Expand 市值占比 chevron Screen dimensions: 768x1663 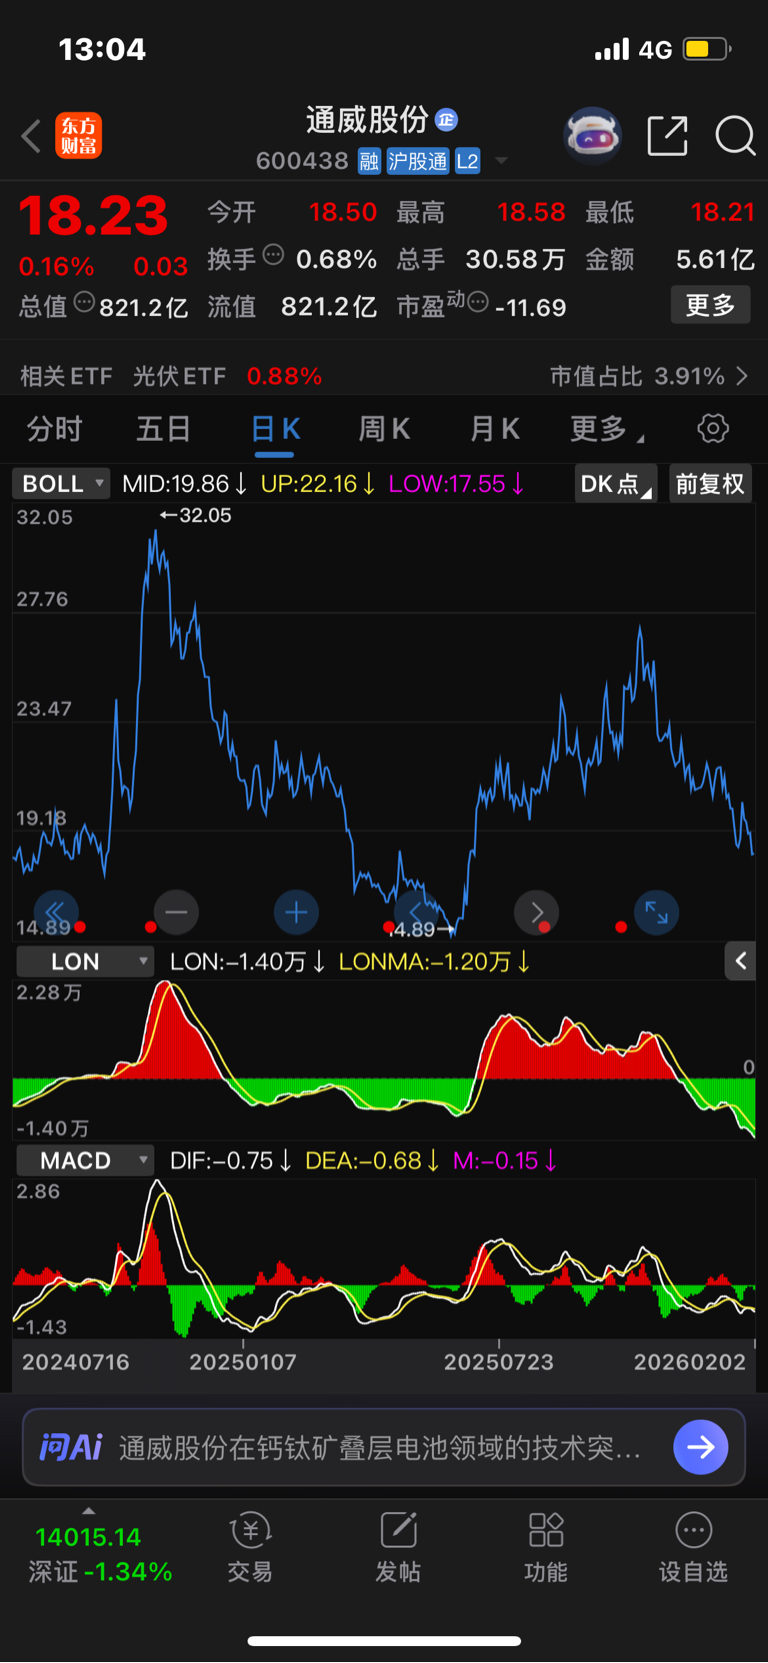click(x=741, y=376)
